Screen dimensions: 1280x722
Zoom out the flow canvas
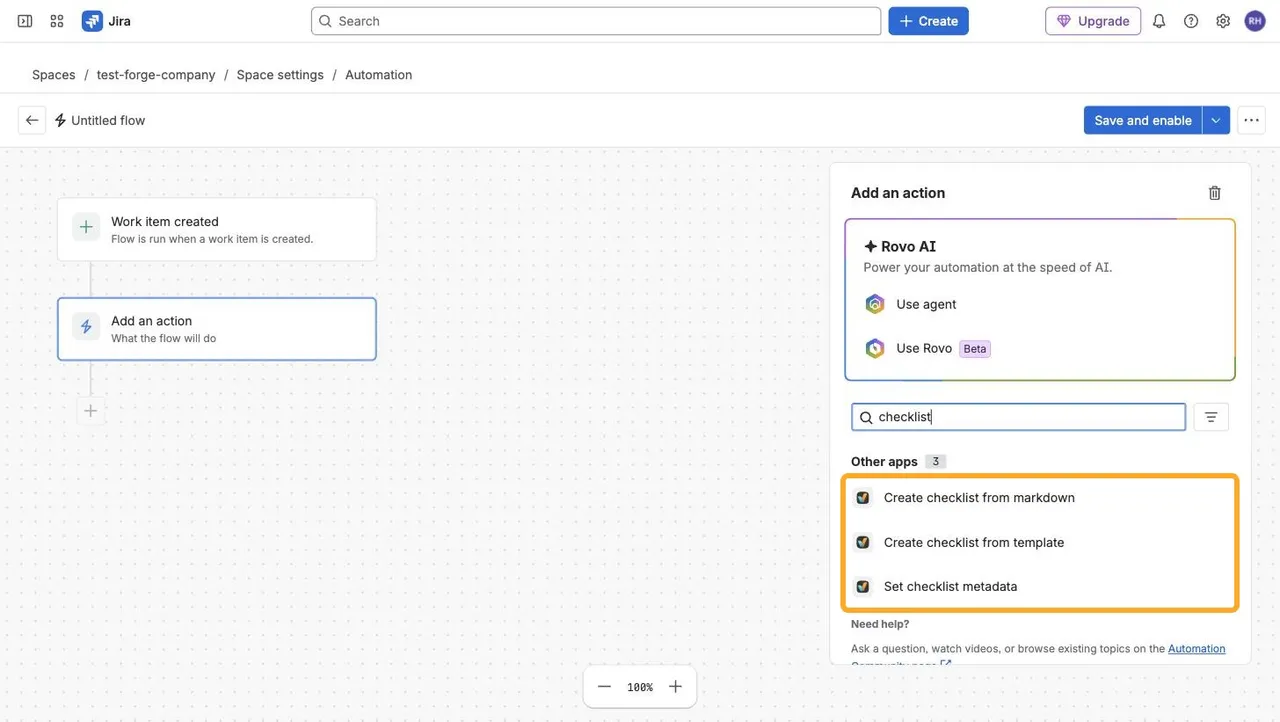pyautogui.click(x=604, y=687)
